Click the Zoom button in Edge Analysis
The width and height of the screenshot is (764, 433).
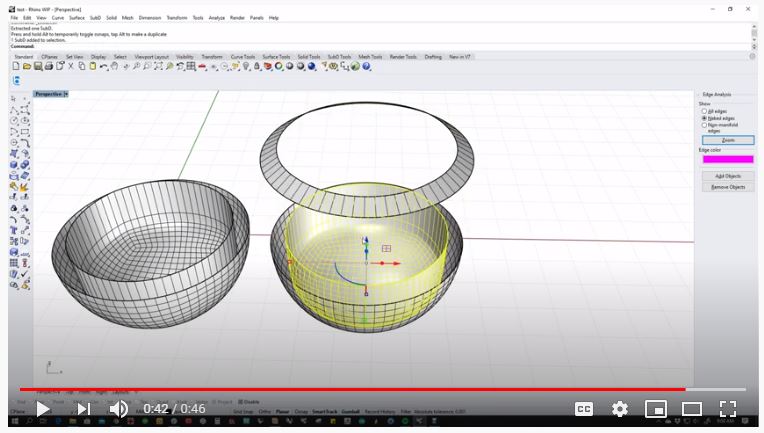(728, 140)
